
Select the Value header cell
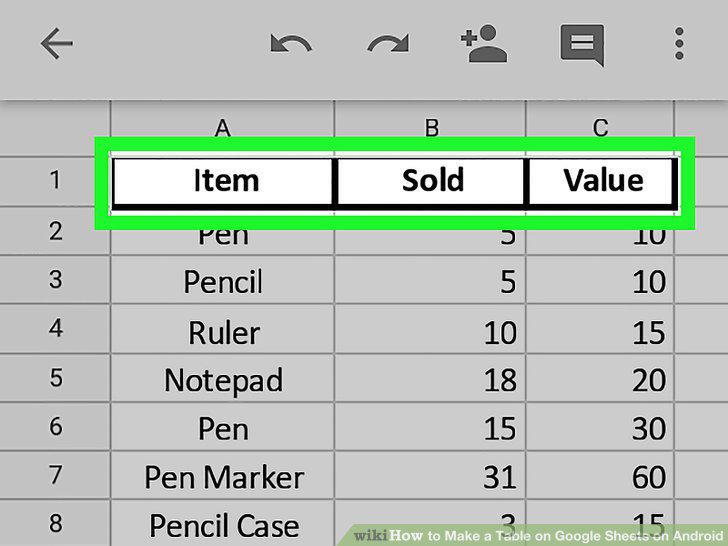coord(601,182)
